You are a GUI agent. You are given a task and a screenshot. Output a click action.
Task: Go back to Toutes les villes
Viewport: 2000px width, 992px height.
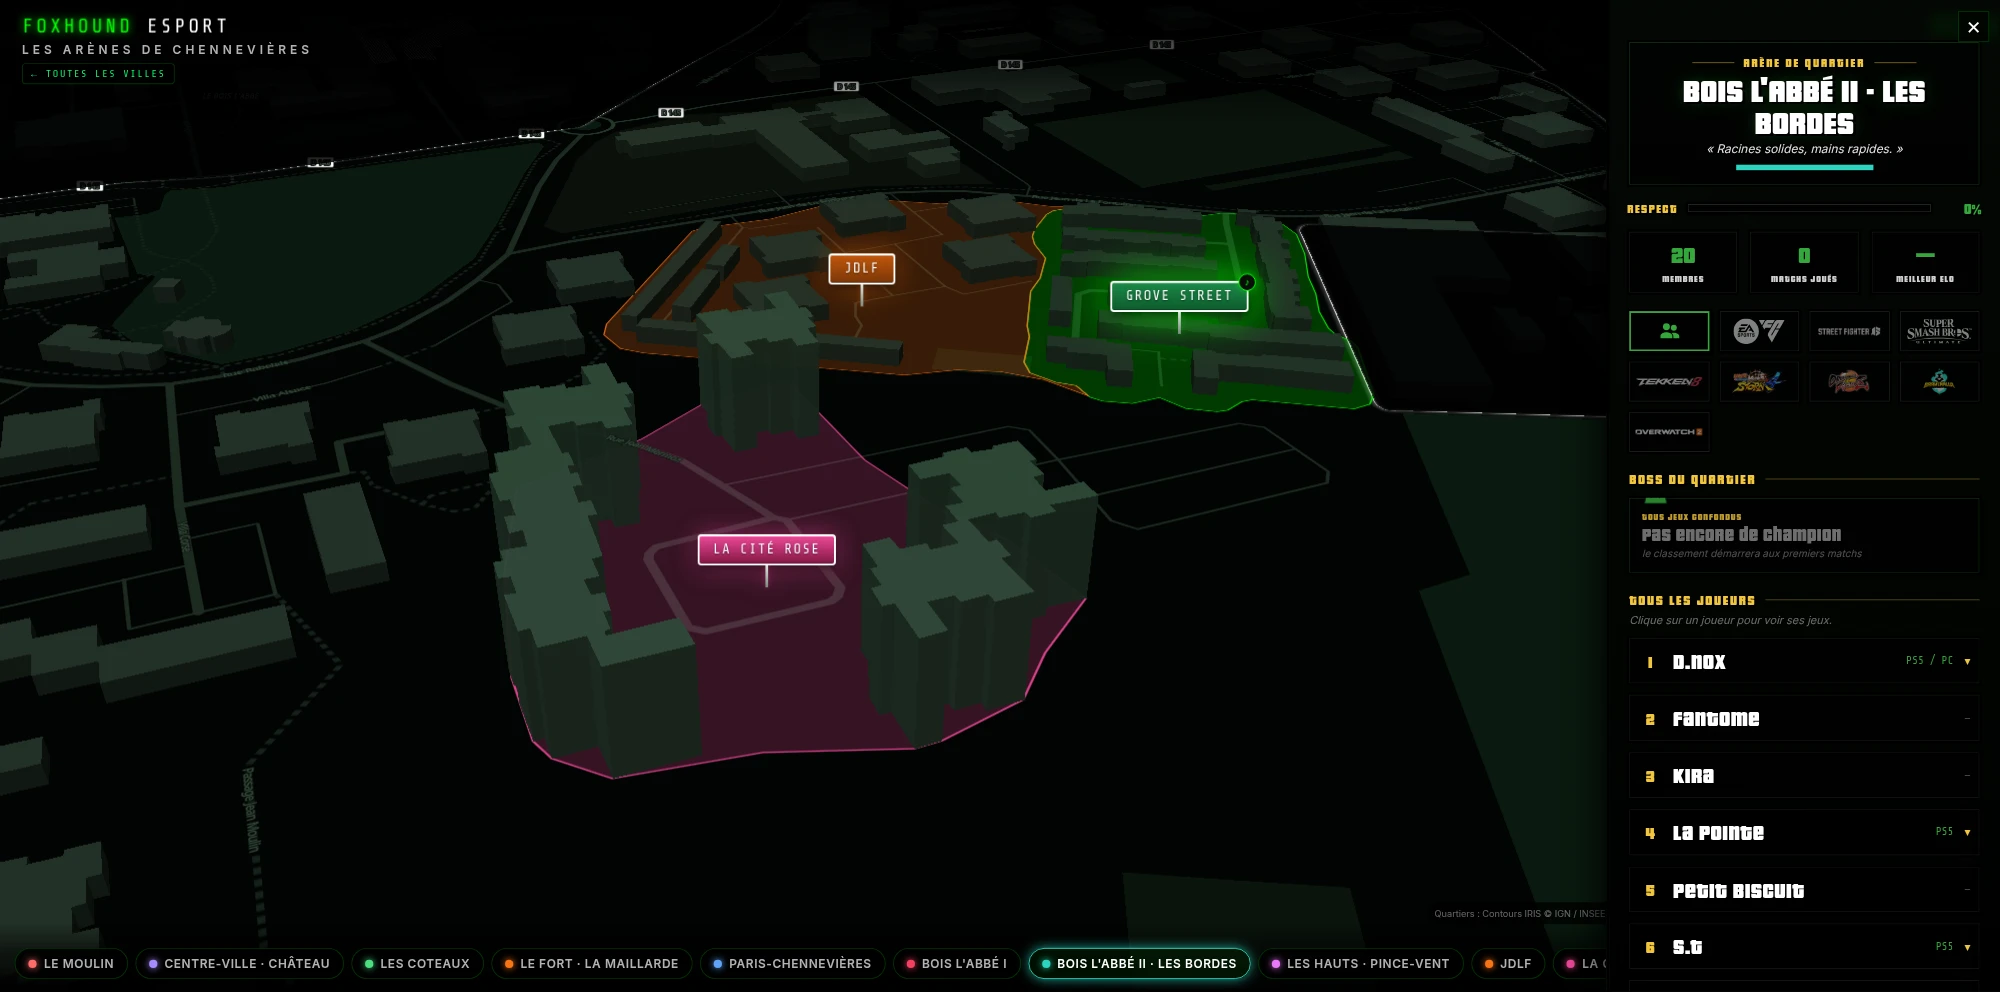[98, 74]
